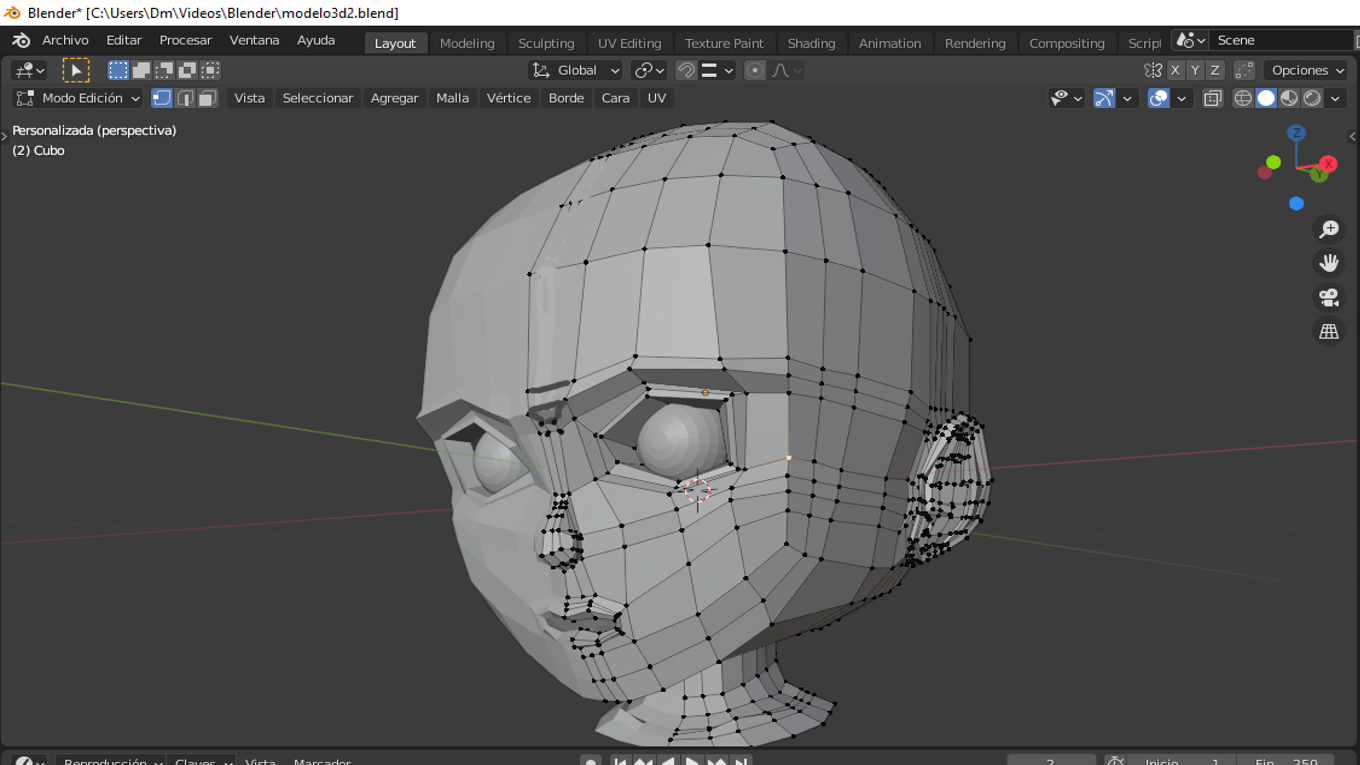This screenshot has height=765, width=1360.
Task: Open the Vértice menu
Action: (x=508, y=98)
